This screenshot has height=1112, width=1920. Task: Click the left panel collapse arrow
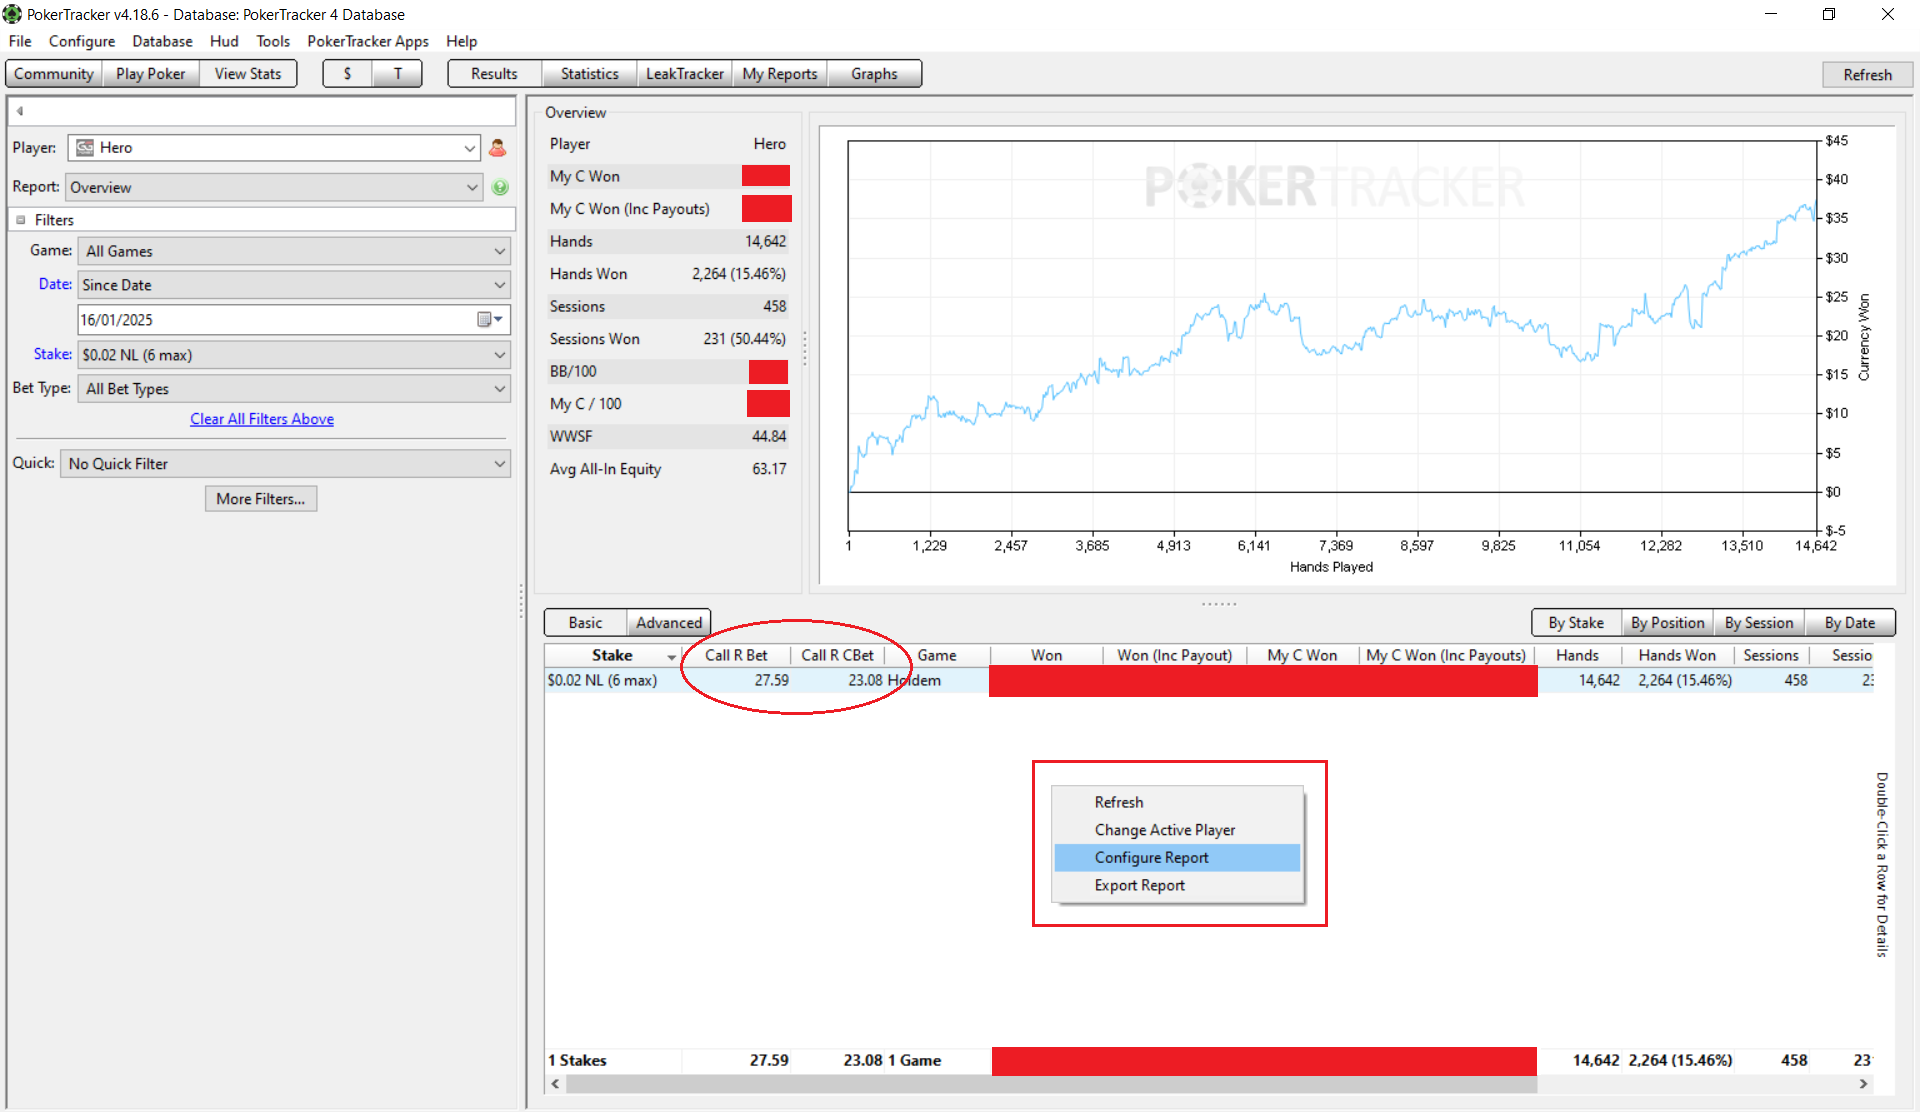(20, 111)
